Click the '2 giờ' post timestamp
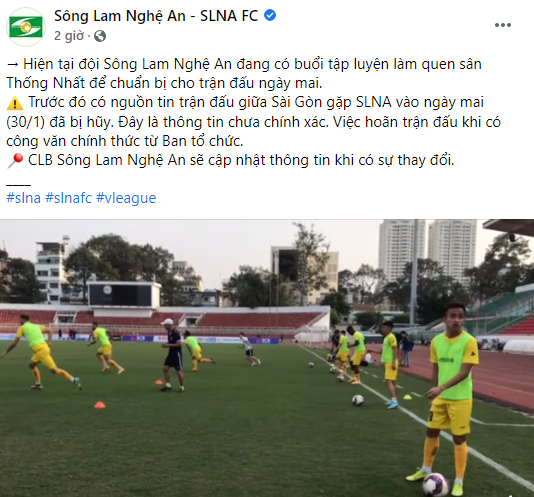Viewport: 534px width, 497px height. (69, 35)
